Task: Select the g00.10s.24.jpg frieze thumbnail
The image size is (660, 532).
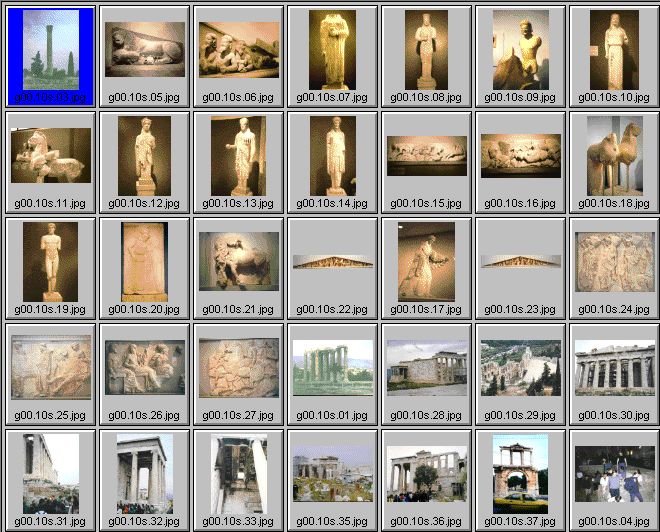Action: click(x=614, y=262)
